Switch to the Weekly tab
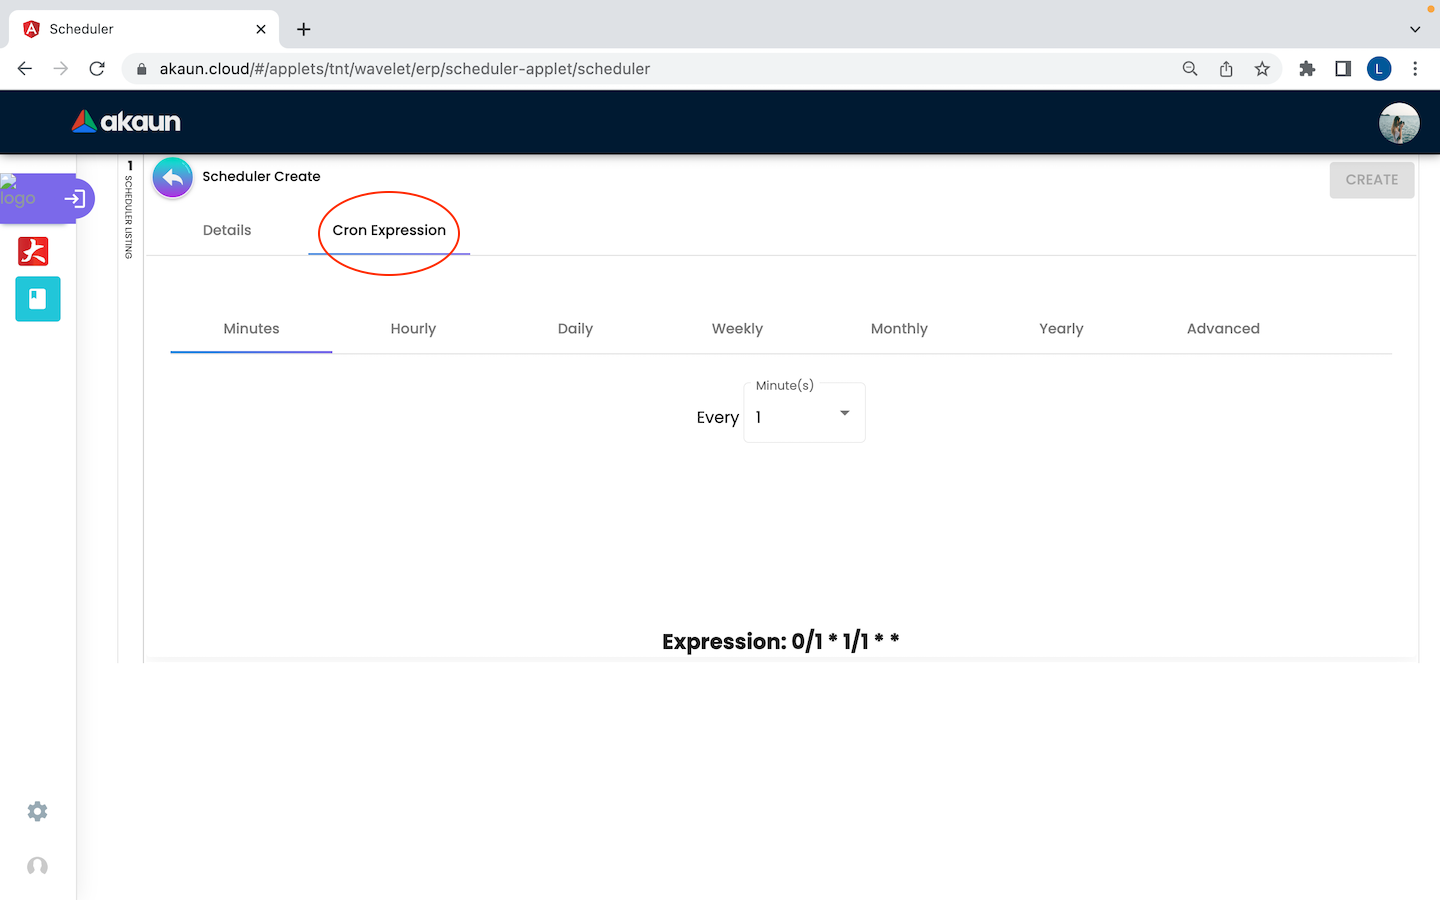The height and width of the screenshot is (900, 1440). point(737,329)
